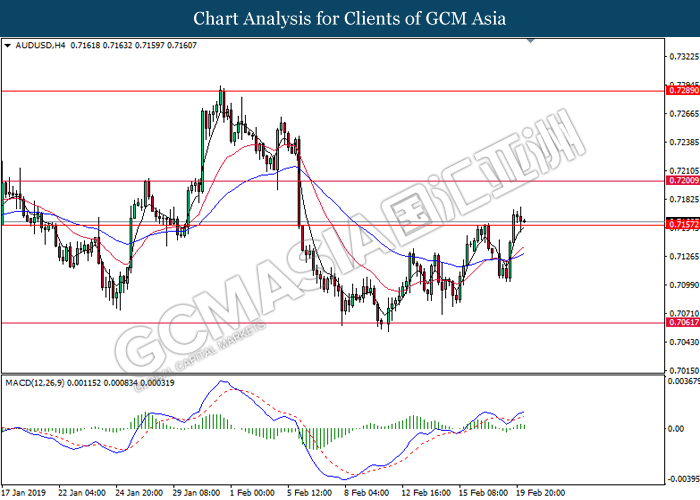Click the 0.00 MACD zero level label
The height and width of the screenshot is (500, 700).
tap(677, 429)
